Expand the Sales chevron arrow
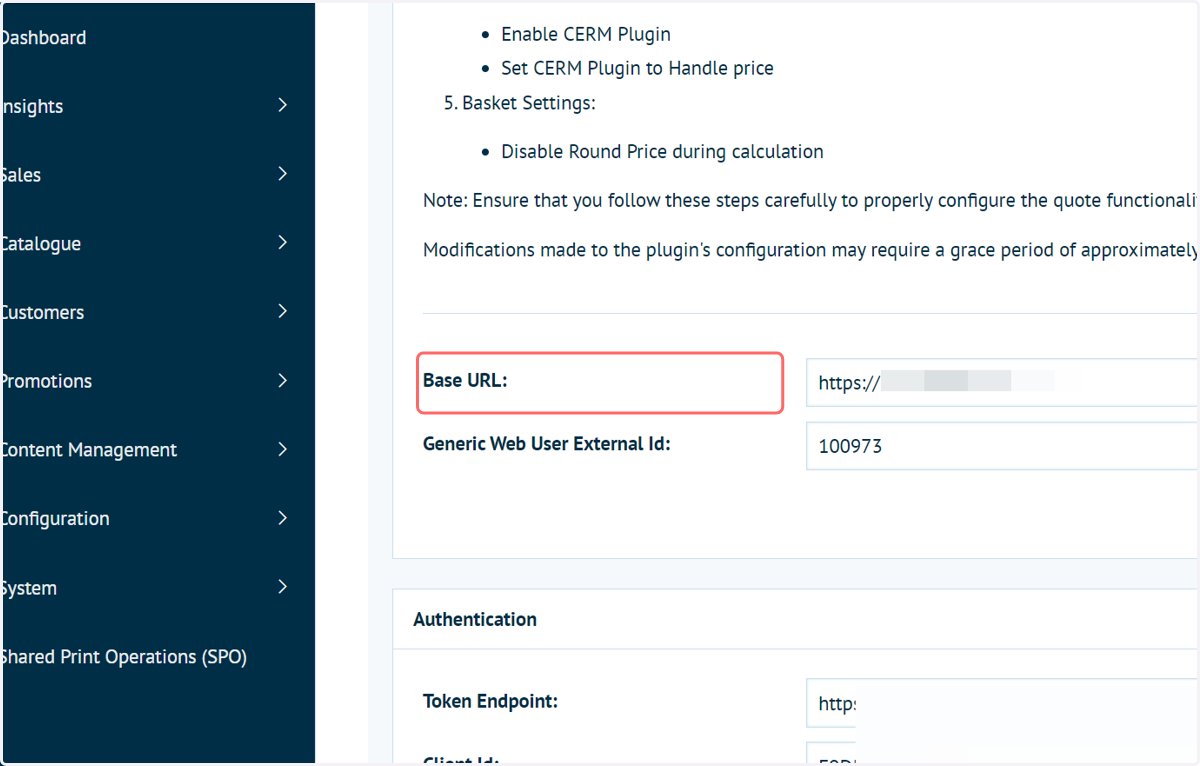 click(283, 174)
